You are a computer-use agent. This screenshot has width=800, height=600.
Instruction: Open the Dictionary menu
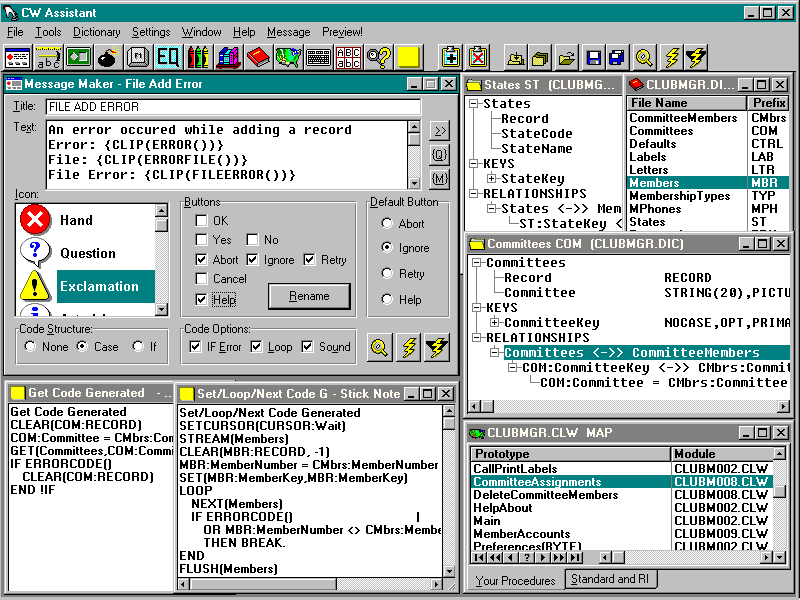click(96, 32)
